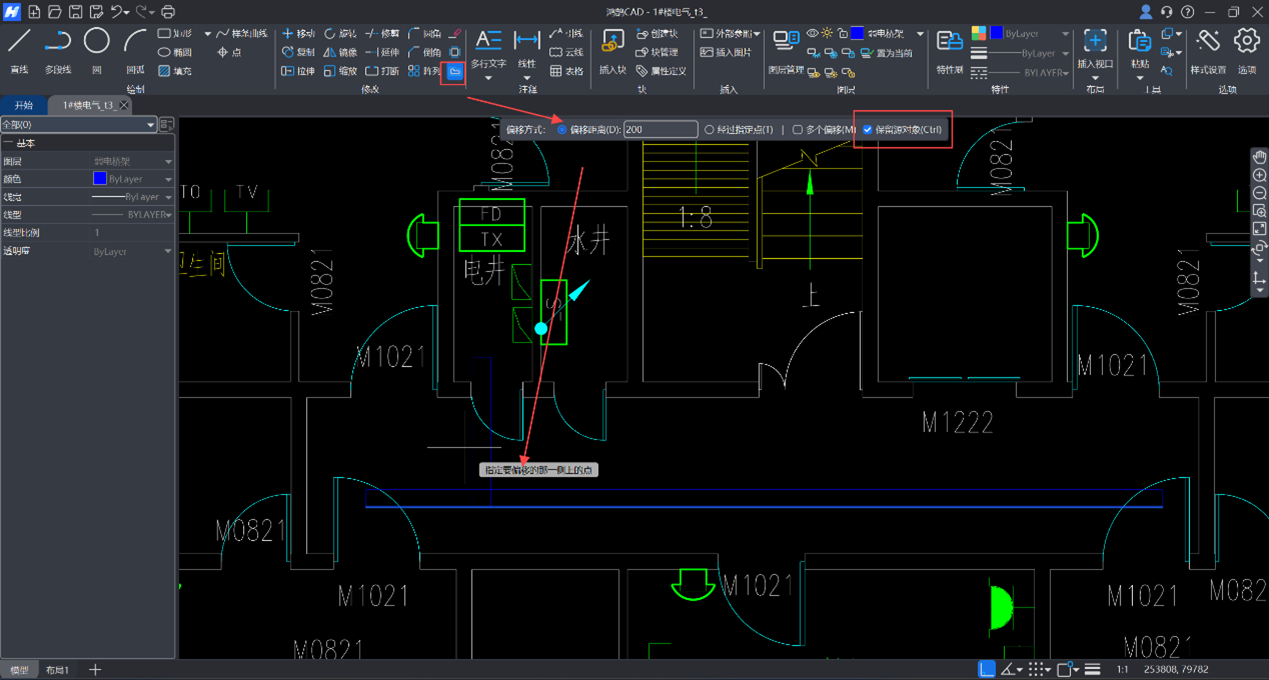
Task: Click the highlighted offset tool icon
Action: pyautogui.click(x=454, y=72)
